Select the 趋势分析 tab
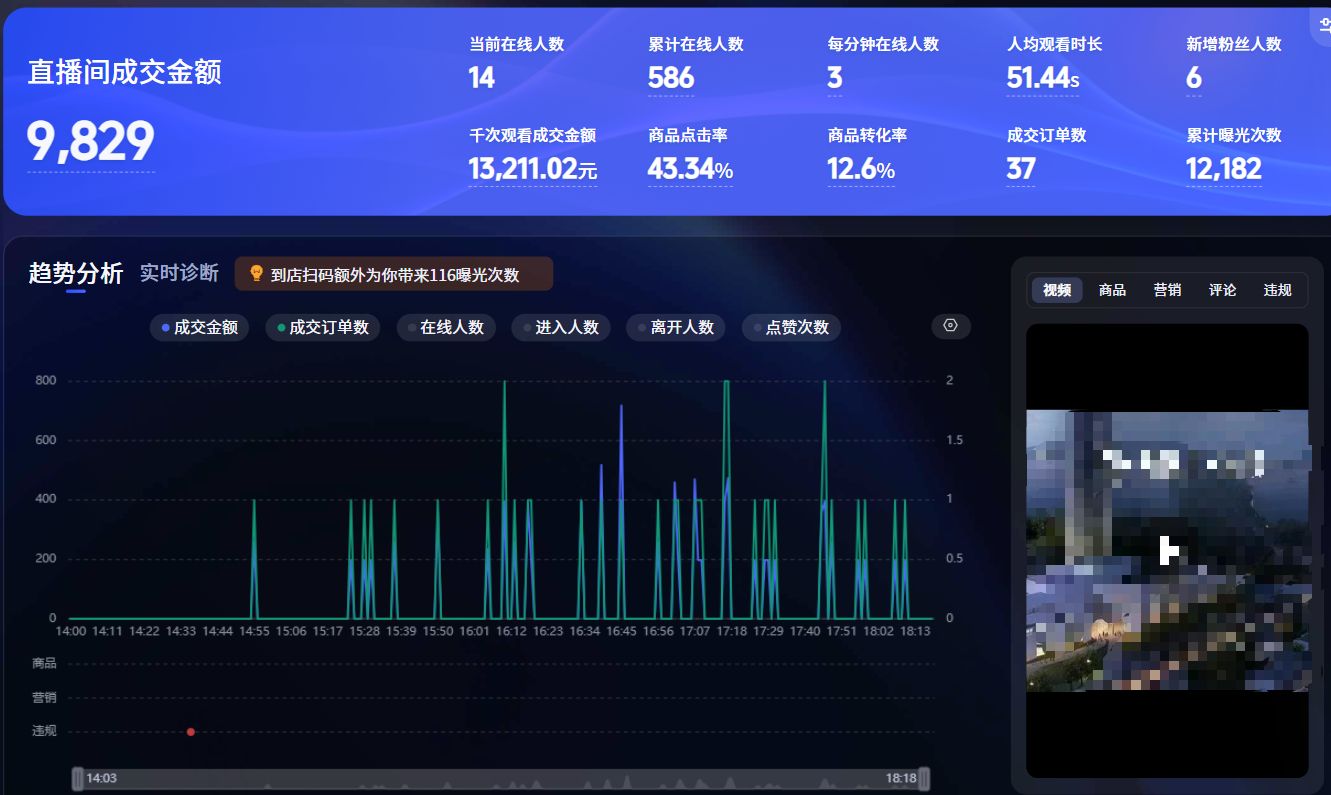 [76, 273]
